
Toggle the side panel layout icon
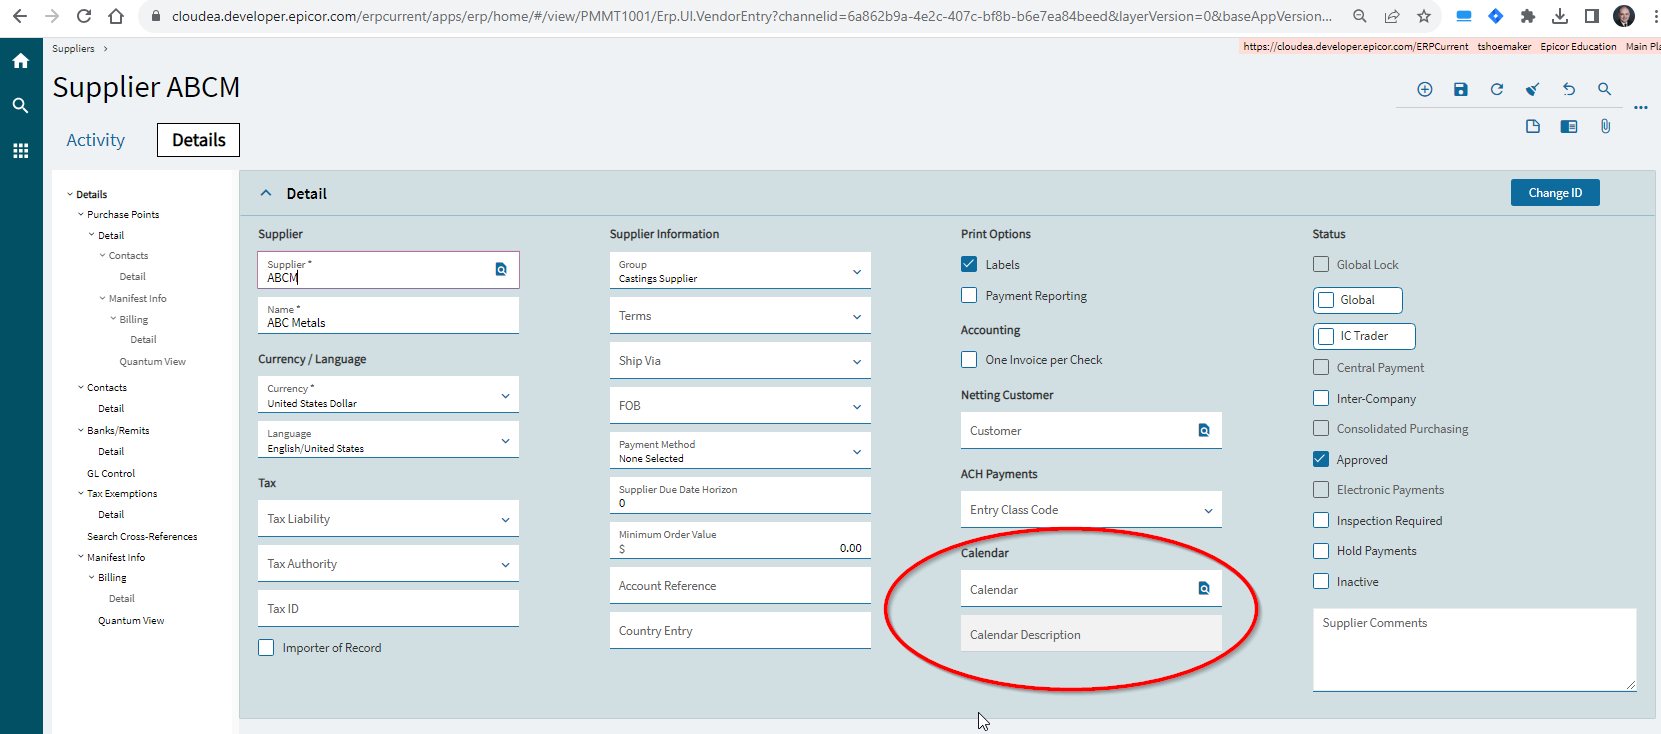[1569, 126]
